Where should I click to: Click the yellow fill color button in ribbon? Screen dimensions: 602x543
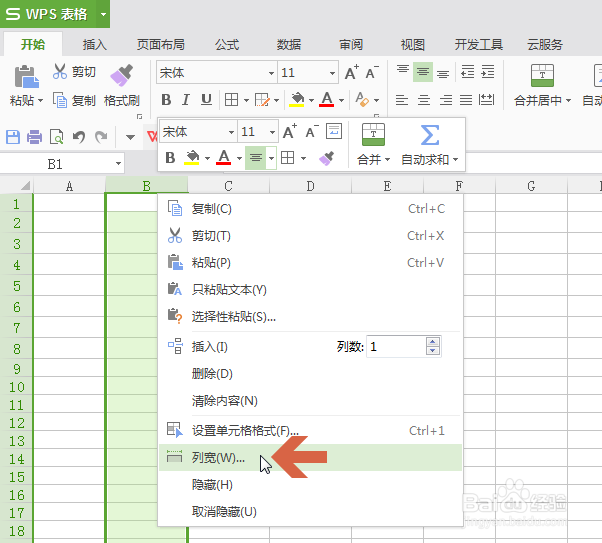click(x=297, y=100)
